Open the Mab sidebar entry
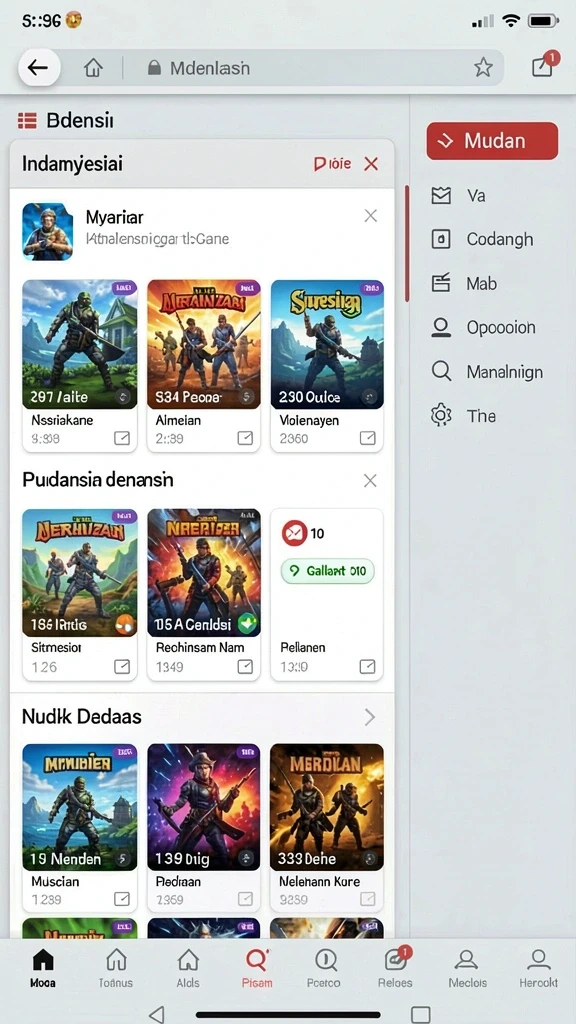The image size is (576, 1024). pos(464,283)
